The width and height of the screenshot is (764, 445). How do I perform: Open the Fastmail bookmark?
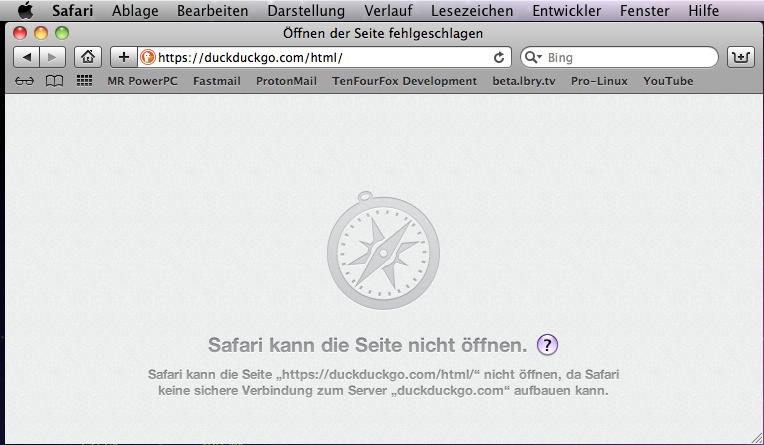[217, 81]
